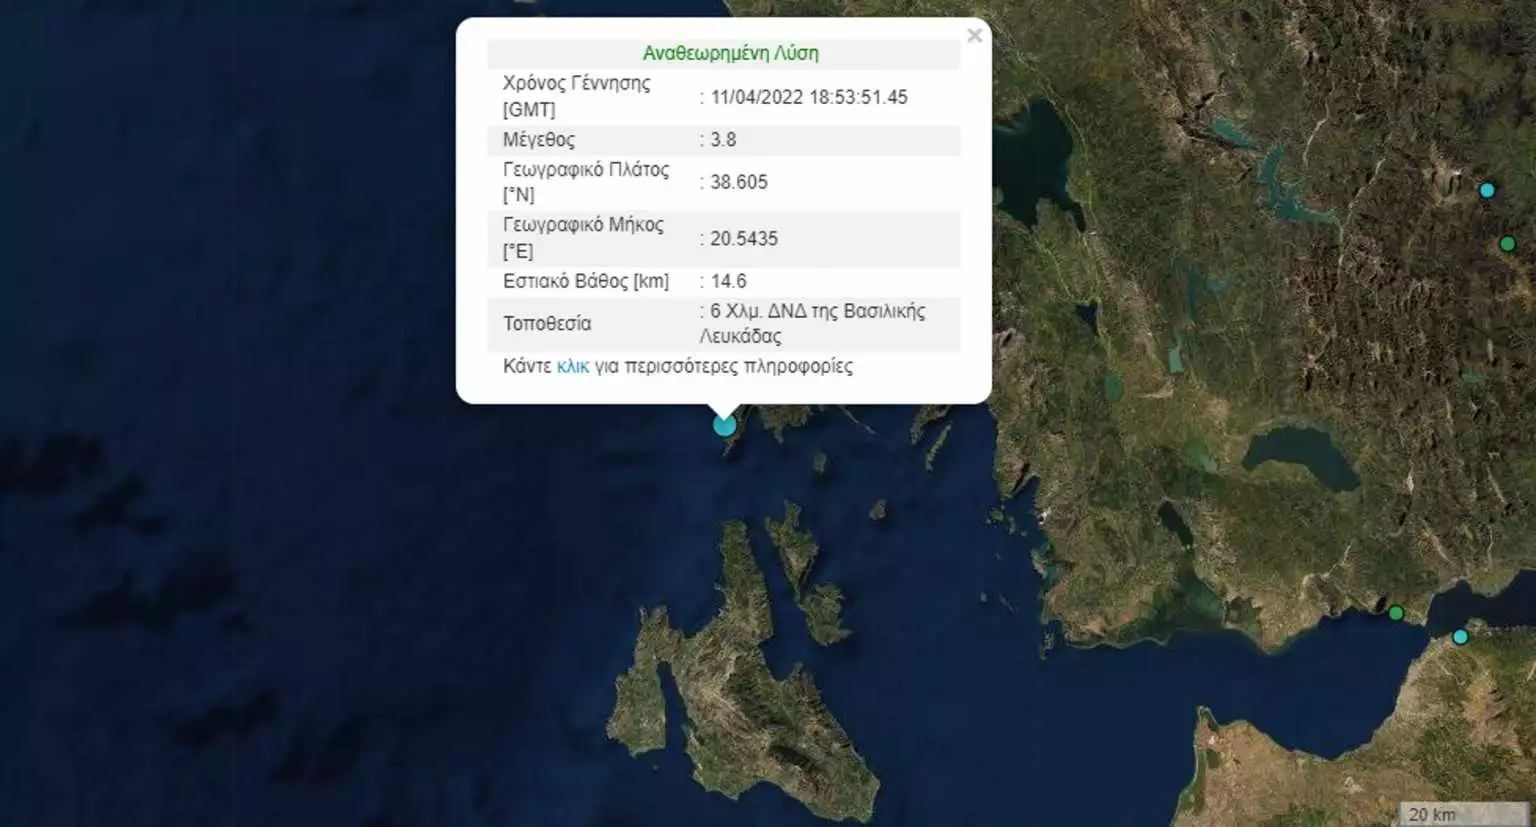Image resolution: width=1536 pixels, height=827 pixels.
Task: Click the origin time value 11/04/2022 18:53:51.45
Action: click(x=809, y=97)
